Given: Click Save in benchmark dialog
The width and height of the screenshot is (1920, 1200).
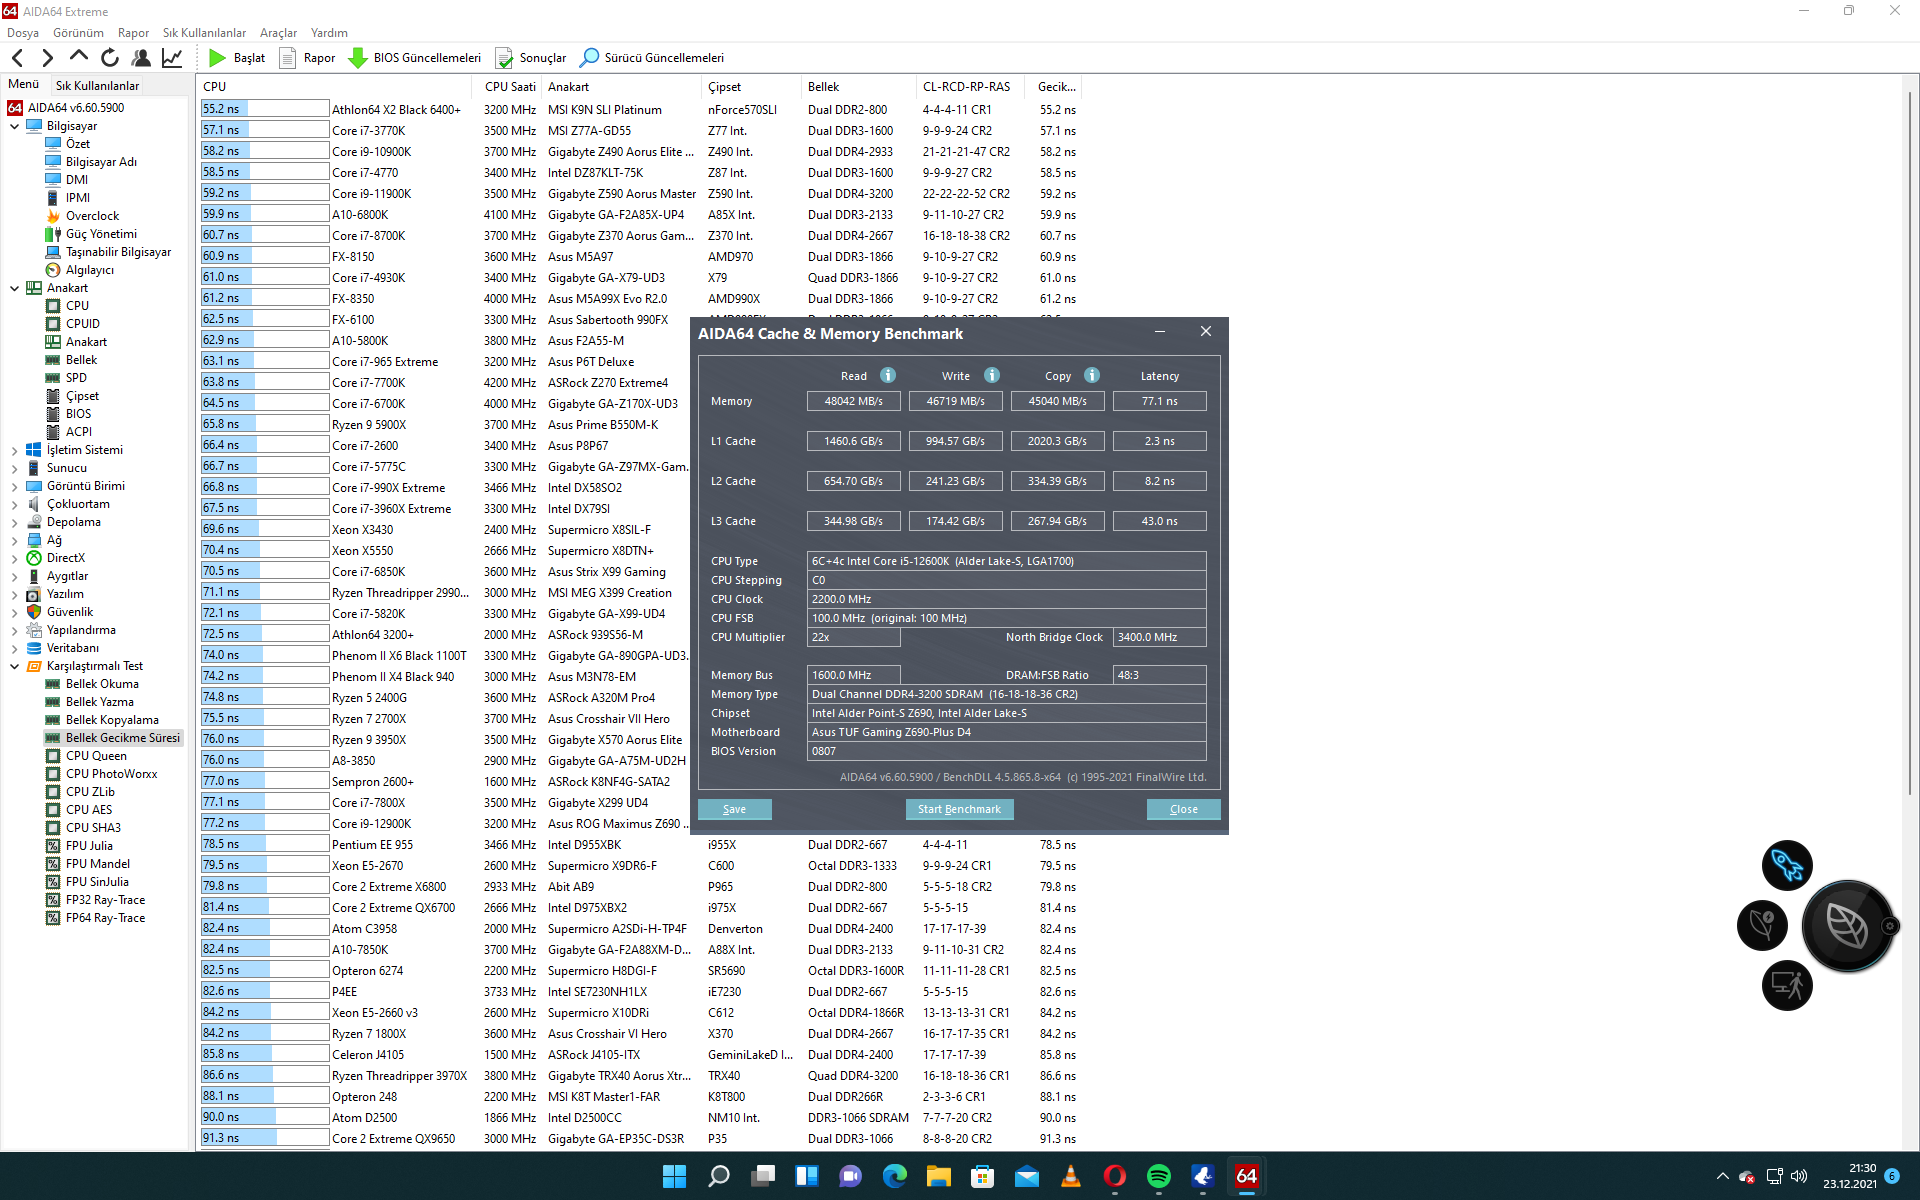Looking at the screenshot, I should coord(734,809).
